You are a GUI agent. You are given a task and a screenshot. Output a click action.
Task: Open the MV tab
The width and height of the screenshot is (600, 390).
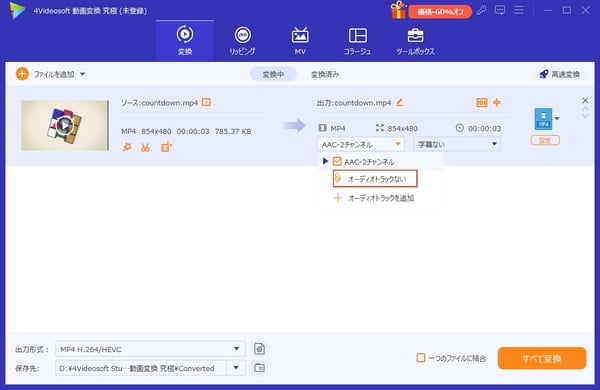pyautogui.click(x=300, y=41)
